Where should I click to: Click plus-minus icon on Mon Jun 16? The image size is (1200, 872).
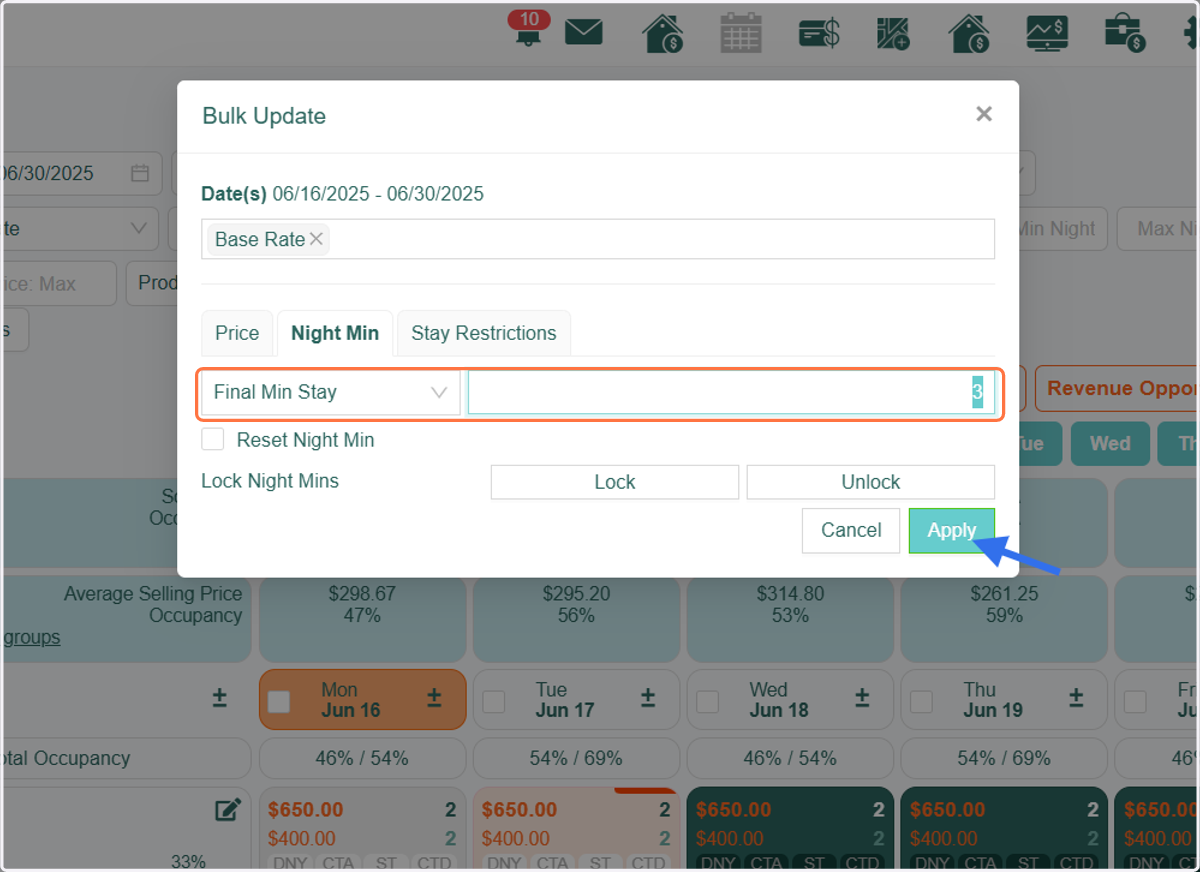(434, 698)
